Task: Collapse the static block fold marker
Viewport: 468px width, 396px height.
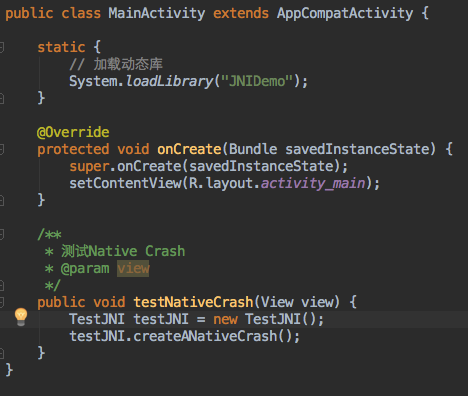Action: [x=1, y=47]
